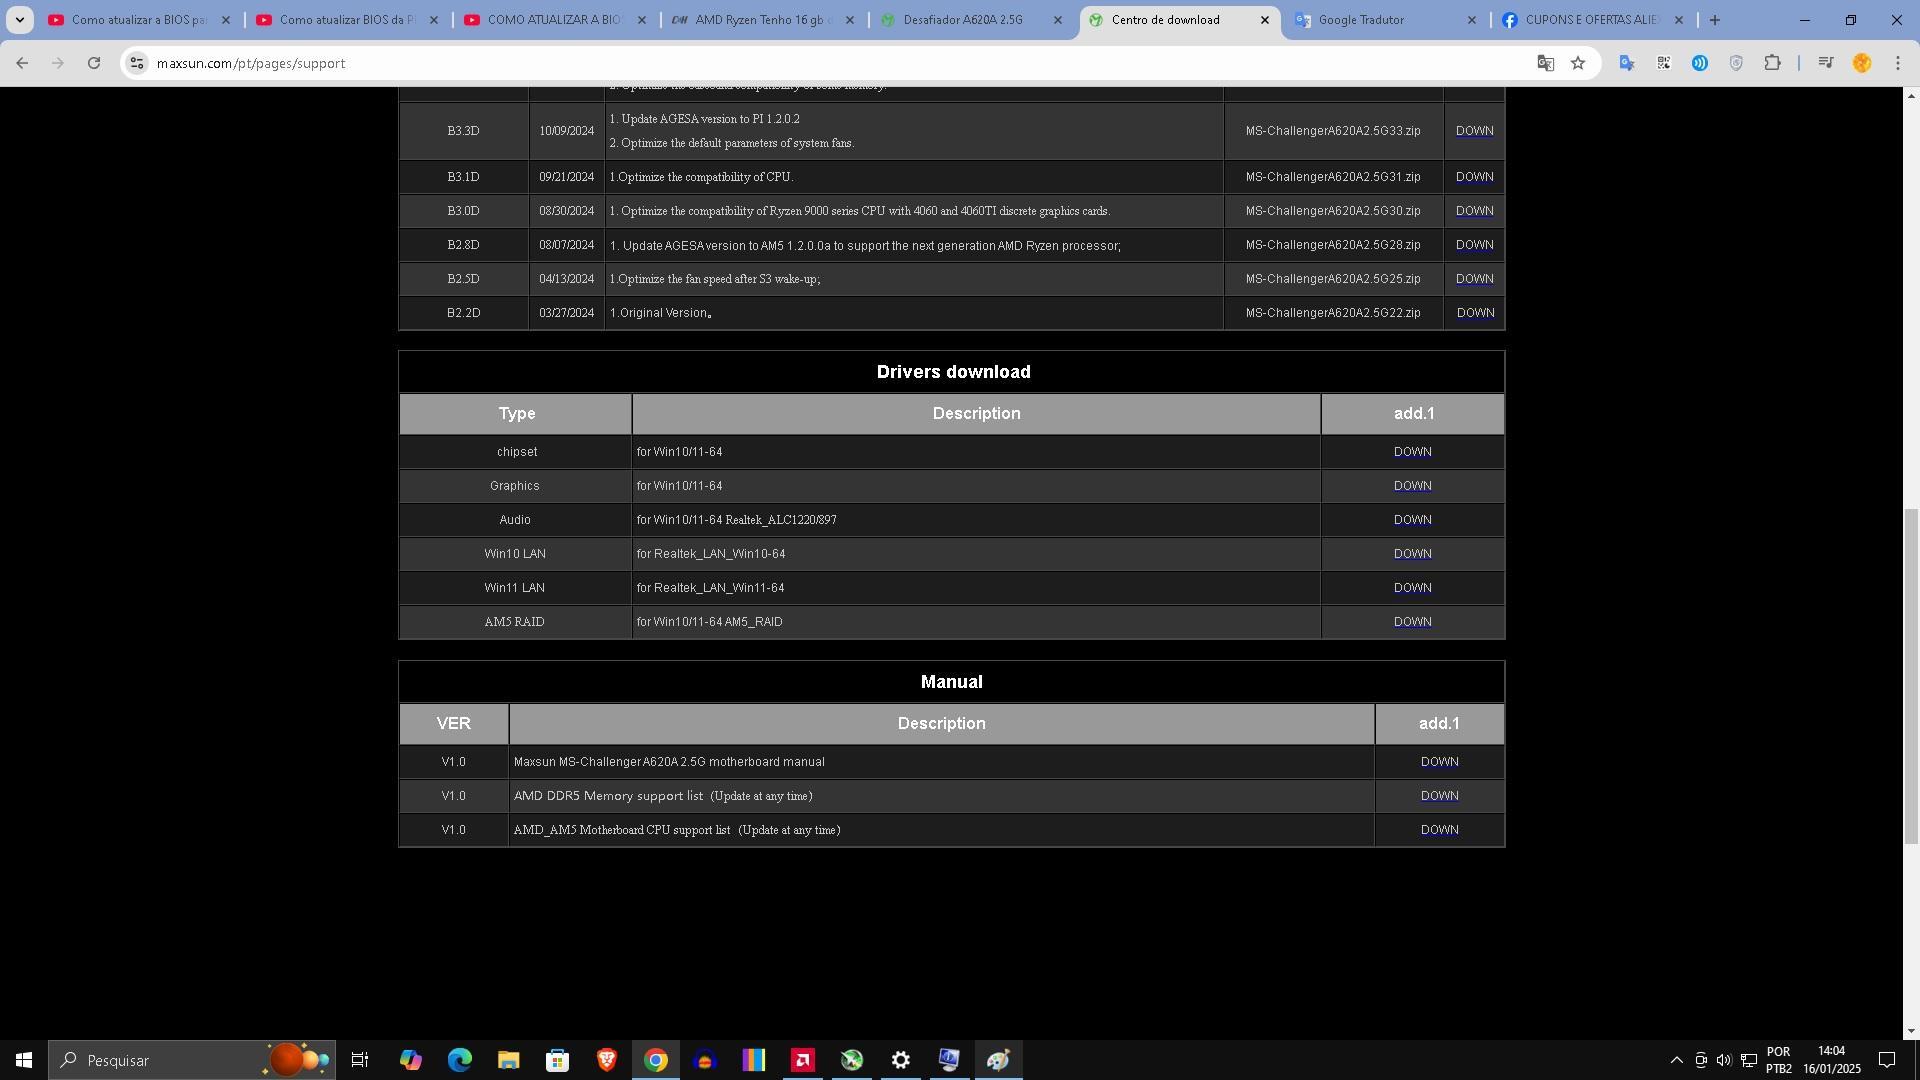
Task: Download motherboard manual via DOWN link
Action: [x=1439, y=762]
